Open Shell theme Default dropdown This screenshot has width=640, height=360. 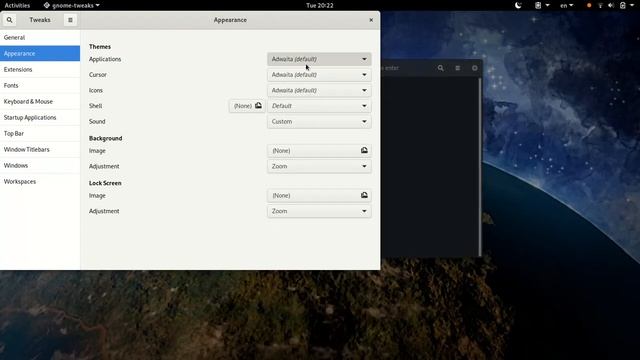[319, 106]
